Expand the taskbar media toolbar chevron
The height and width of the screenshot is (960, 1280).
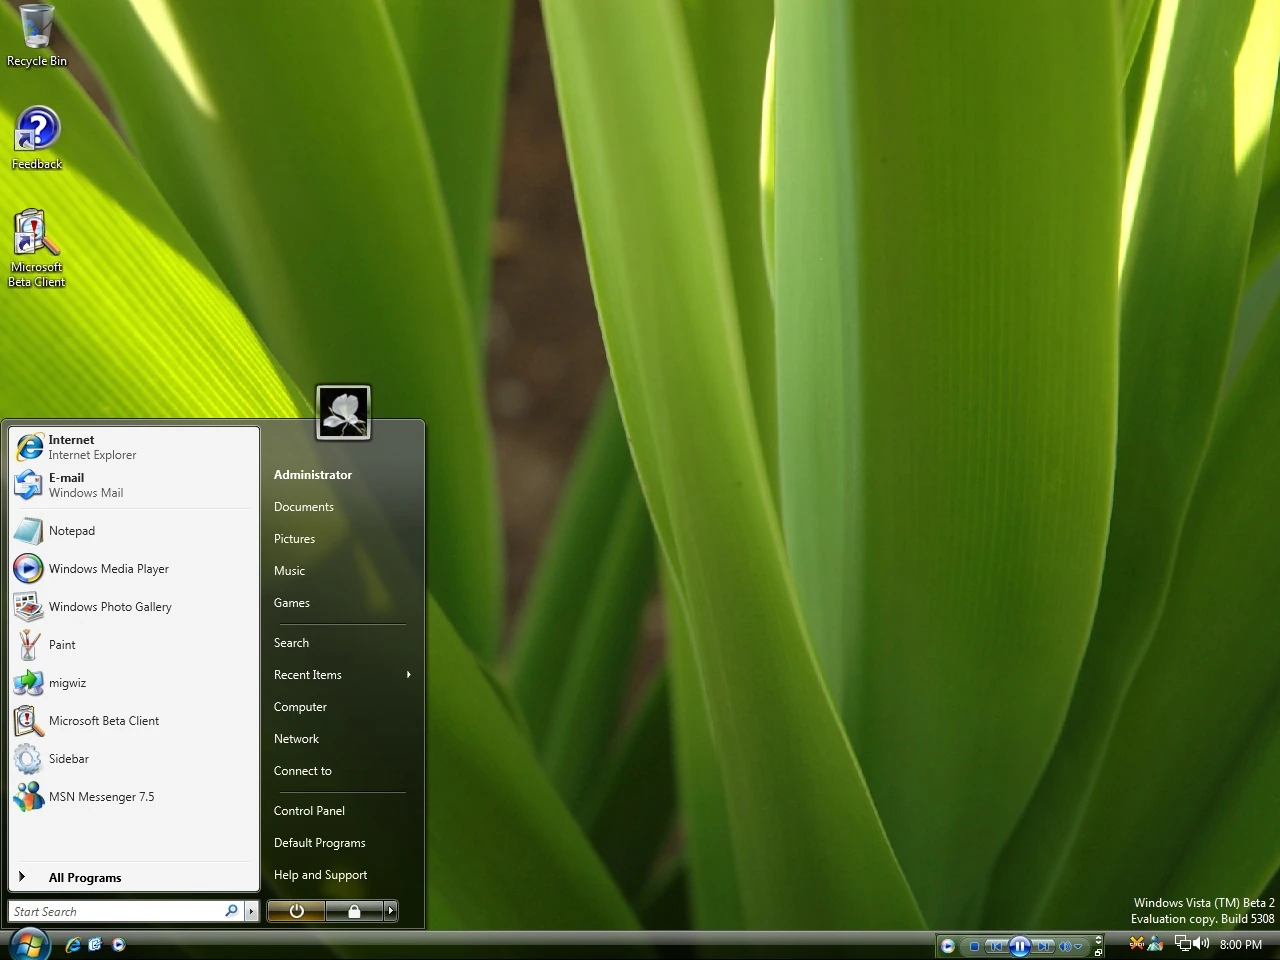(1099, 939)
